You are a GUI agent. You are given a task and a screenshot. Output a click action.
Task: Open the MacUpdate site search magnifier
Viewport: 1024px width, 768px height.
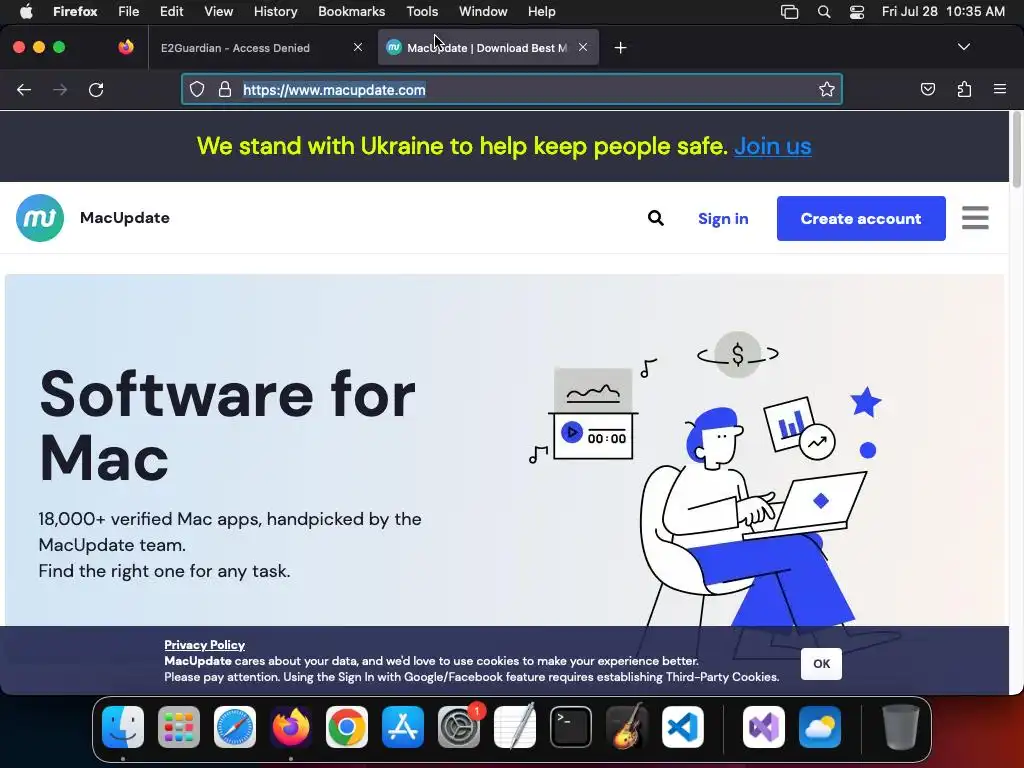[x=656, y=218]
